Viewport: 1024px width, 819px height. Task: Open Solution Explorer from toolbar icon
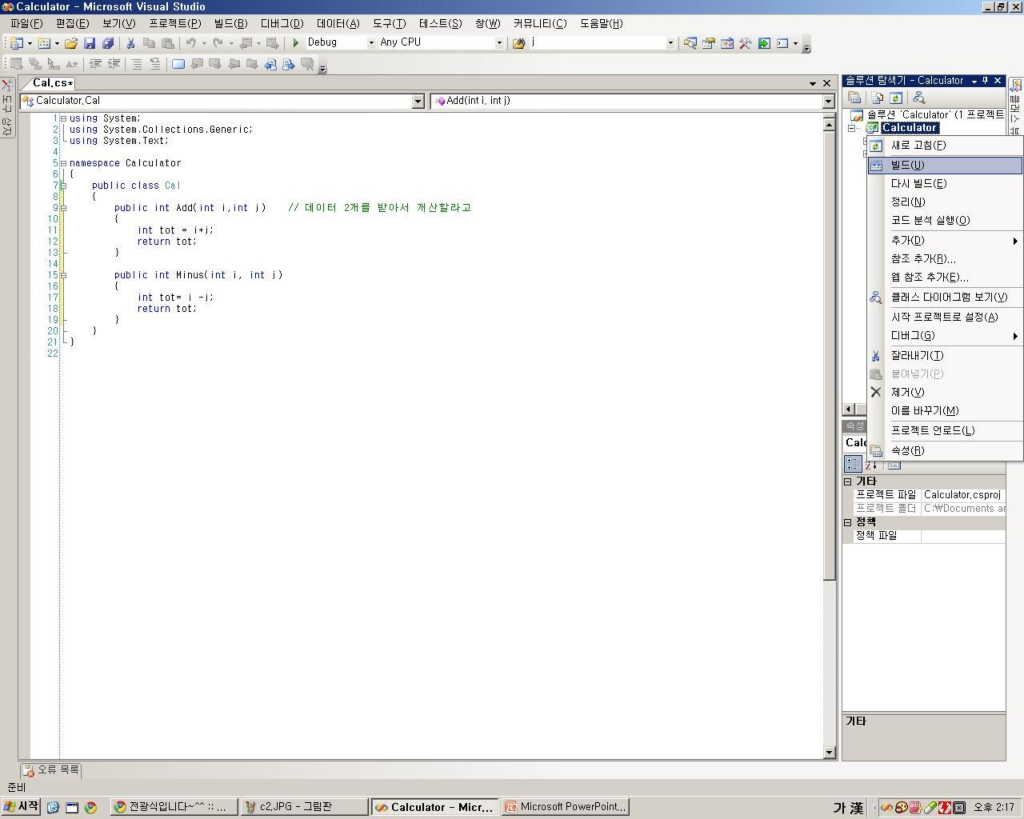(x=690, y=43)
